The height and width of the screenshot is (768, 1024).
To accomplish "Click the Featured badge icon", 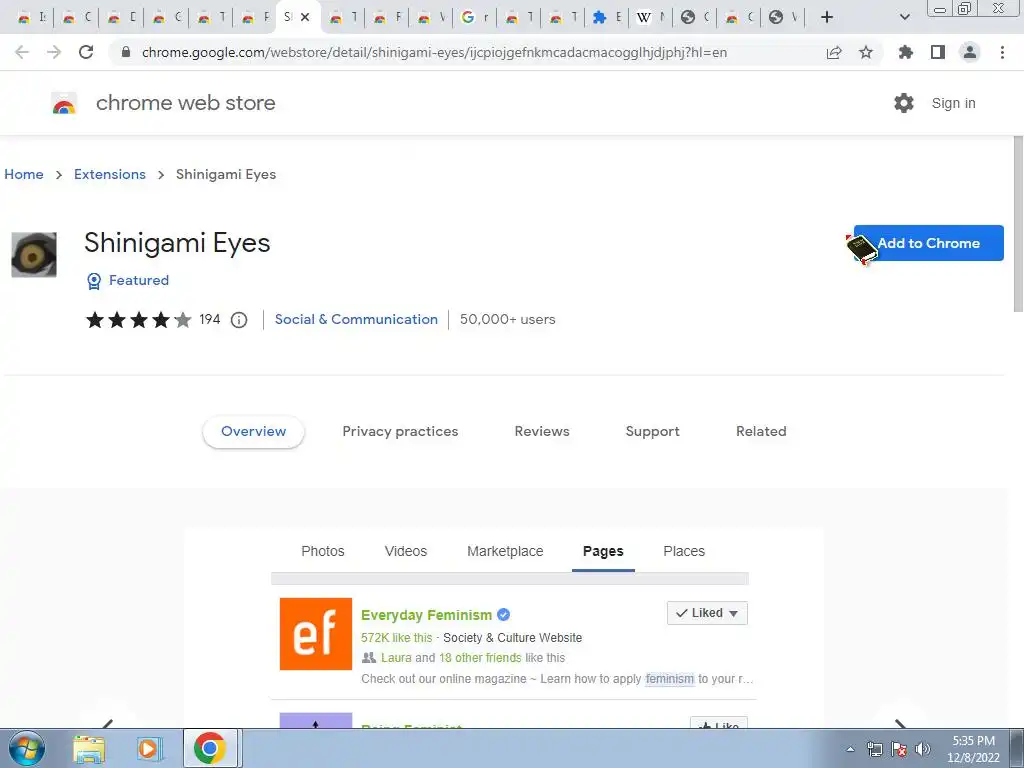I will point(94,281).
